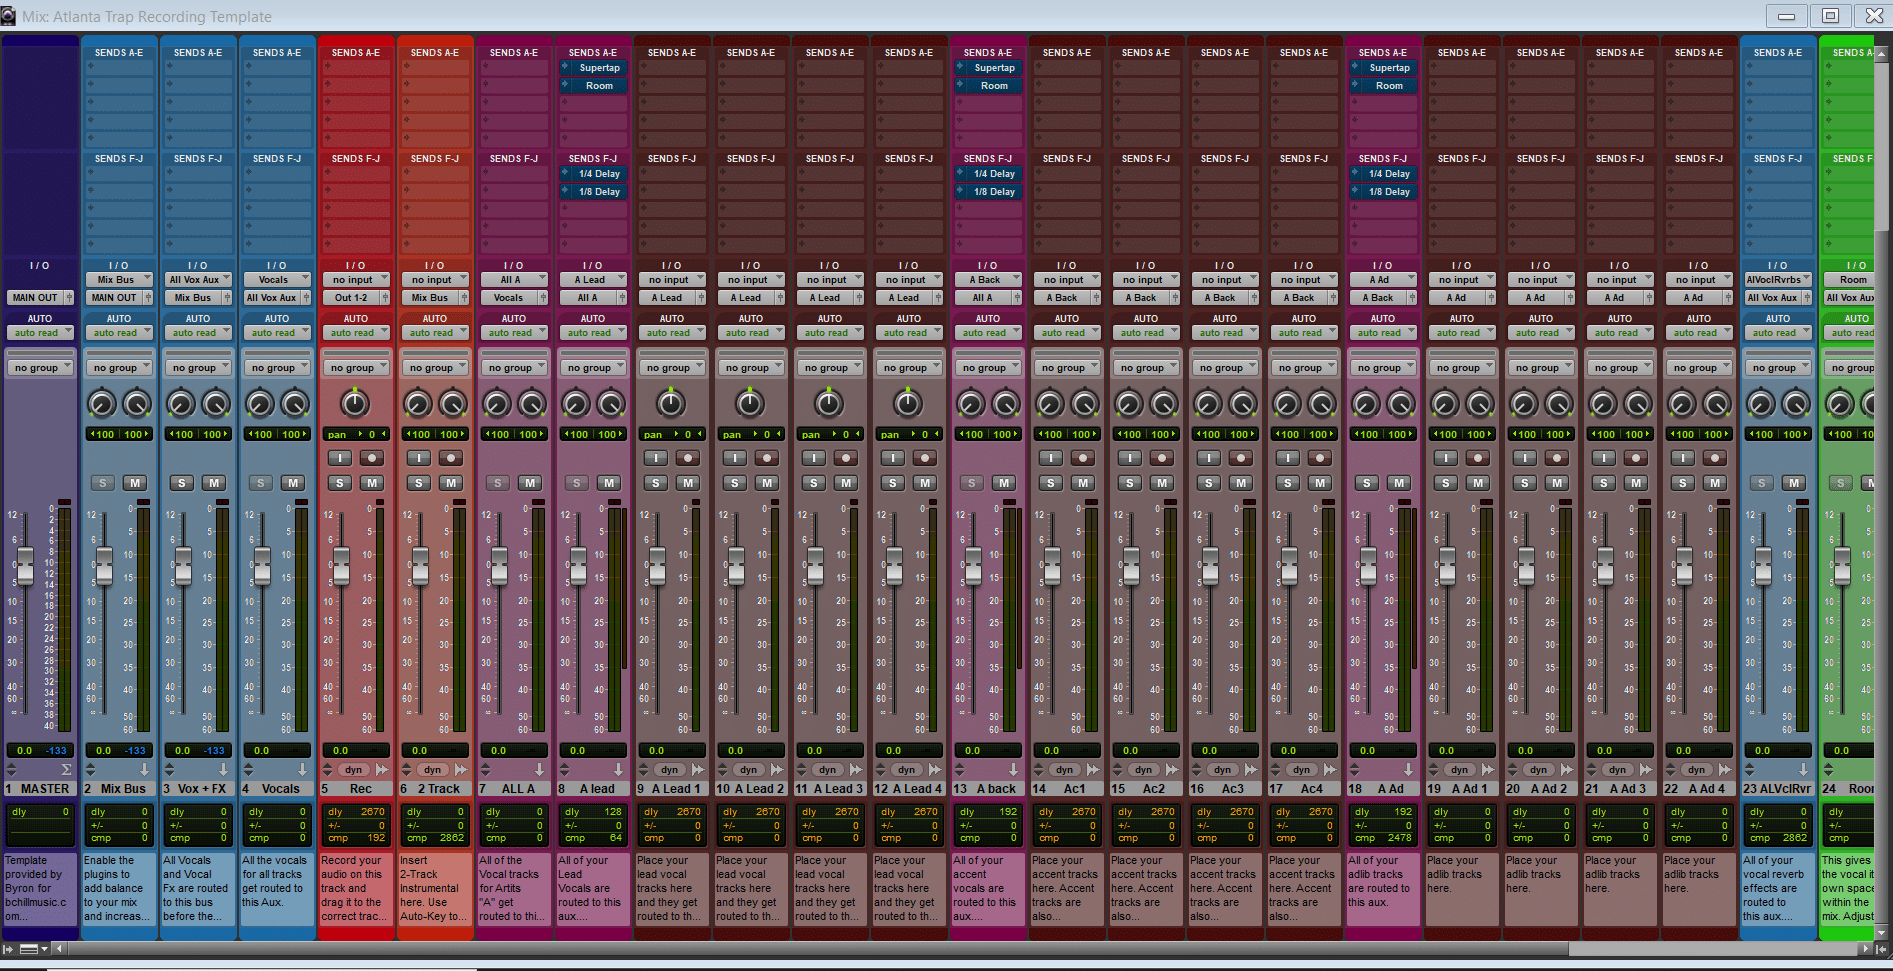
Task: Click the Vocals track volume fader
Action: [262, 566]
